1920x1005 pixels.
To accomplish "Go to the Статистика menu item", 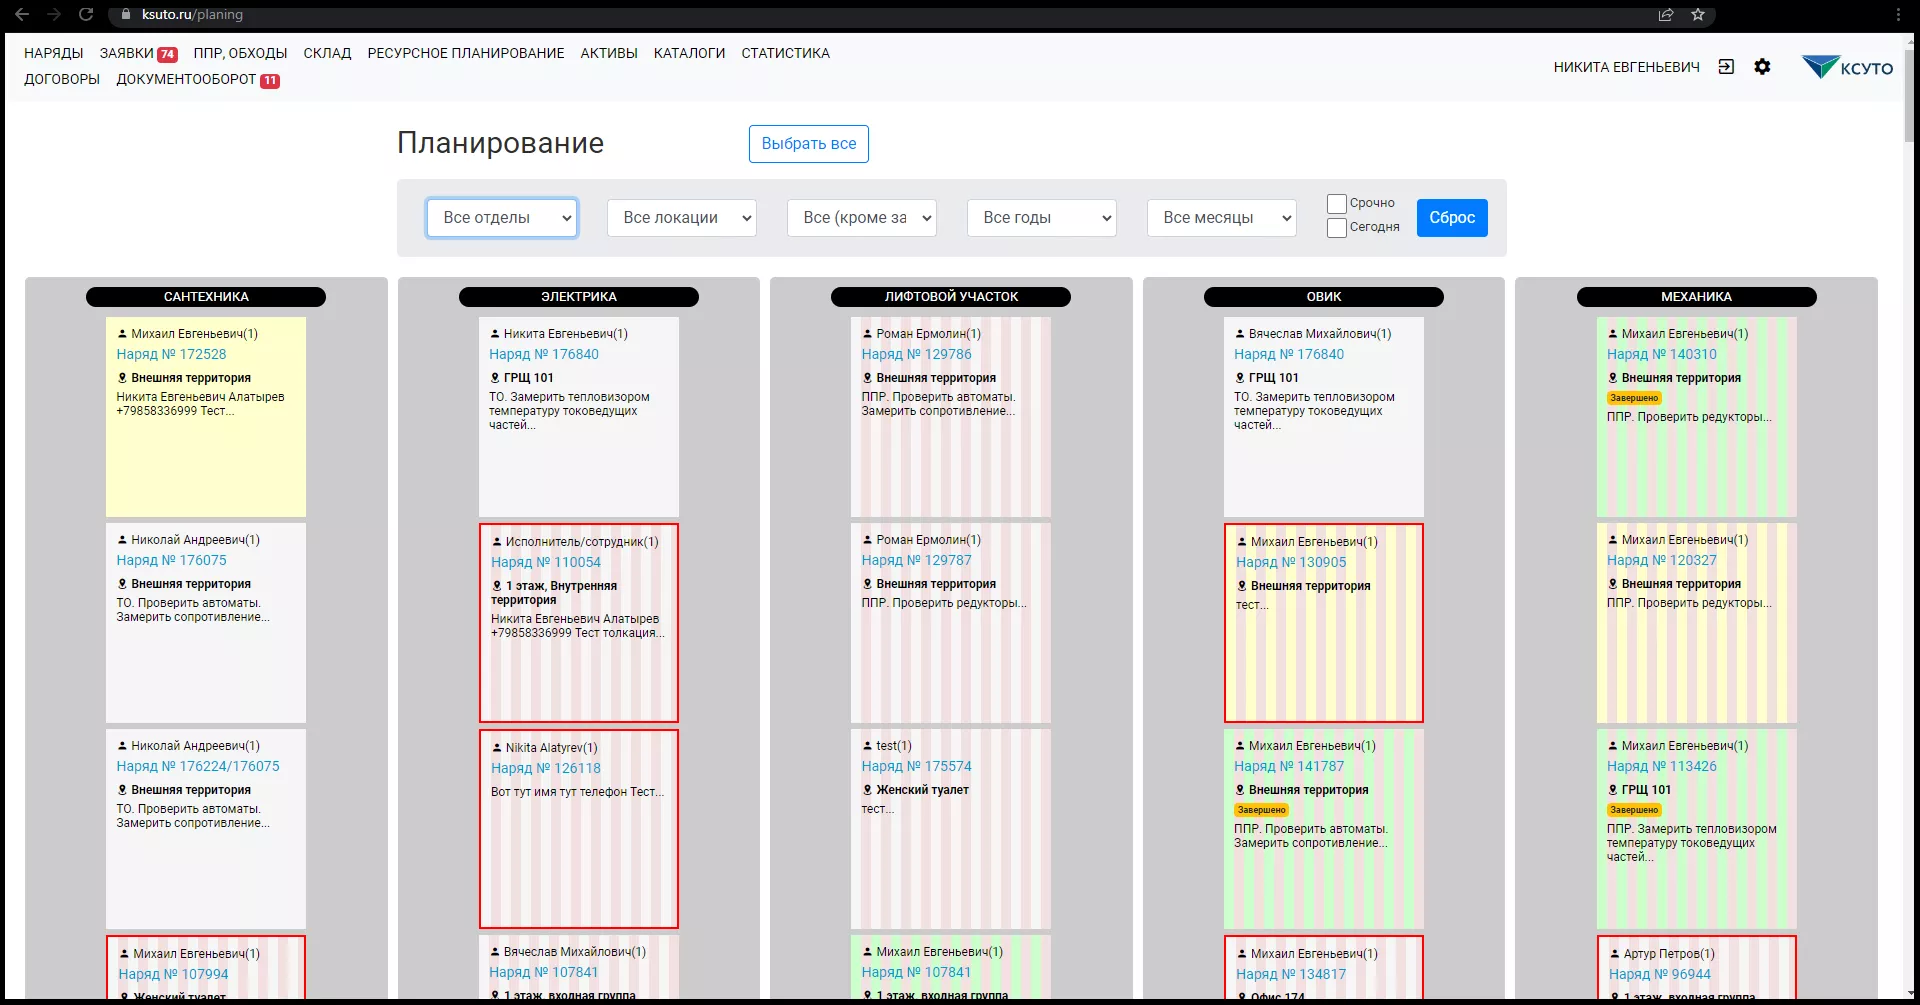I will 785,54.
